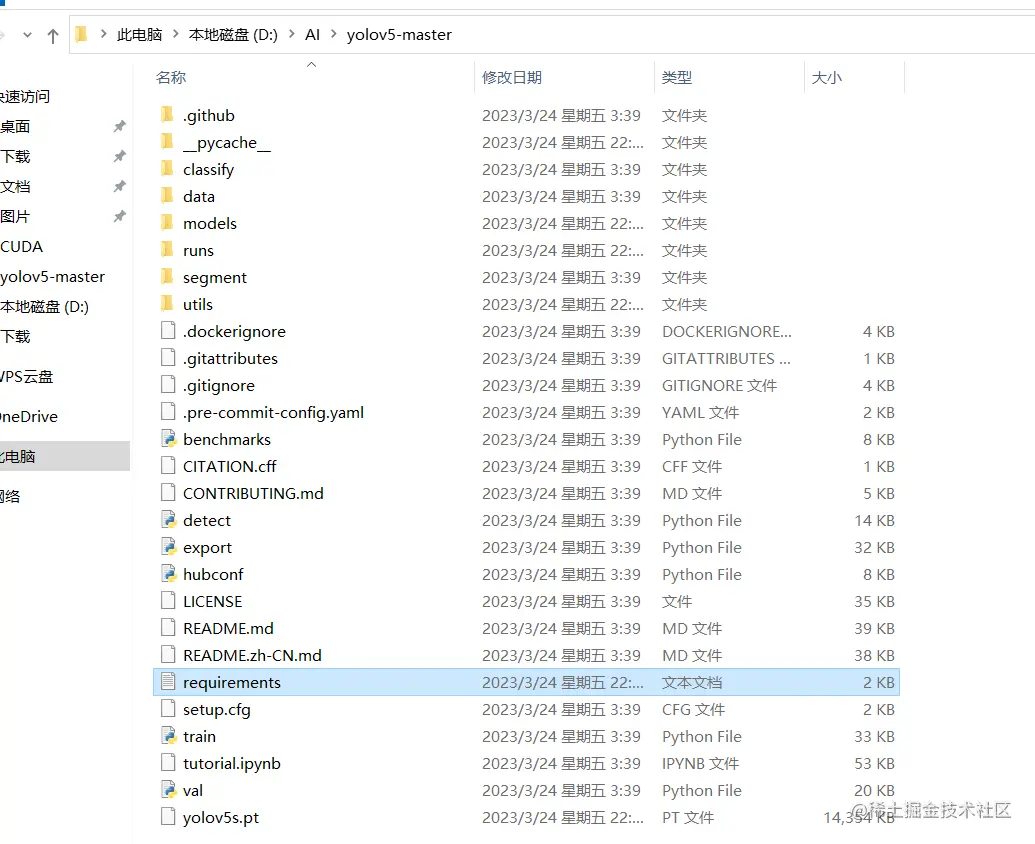
Task: Select the export Python file icon
Action: click(x=168, y=548)
